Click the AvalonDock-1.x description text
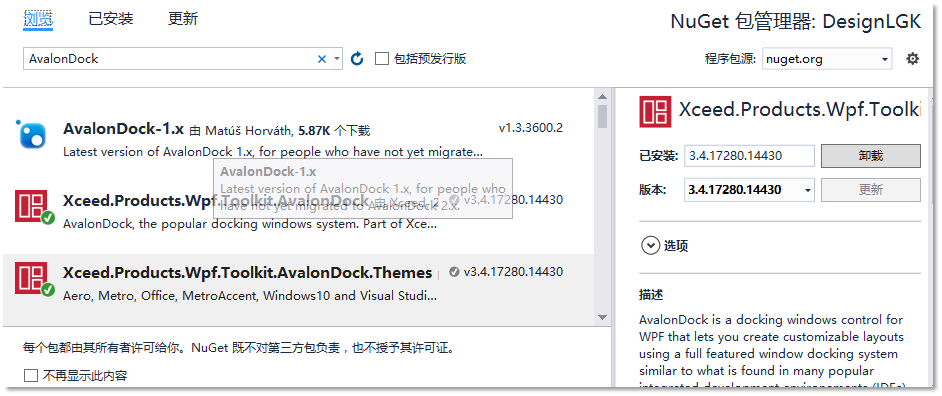This screenshot has width=942, height=396. 273,152
